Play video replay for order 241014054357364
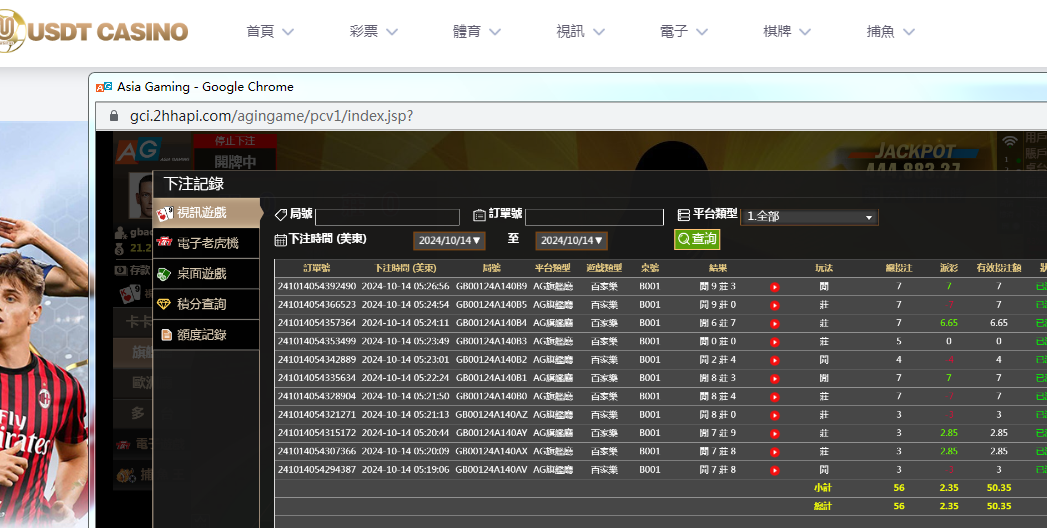This screenshot has width=1047, height=528. pyautogui.click(x=775, y=323)
